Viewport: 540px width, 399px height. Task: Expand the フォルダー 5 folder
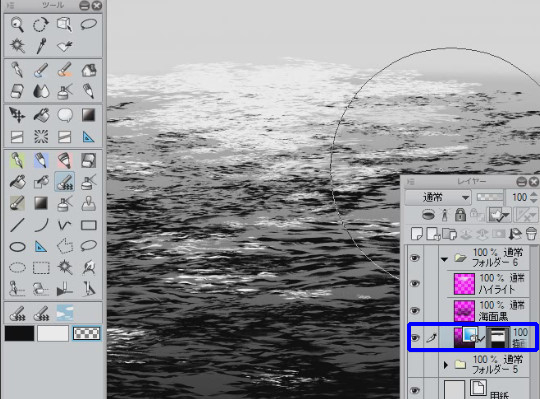tap(446, 365)
